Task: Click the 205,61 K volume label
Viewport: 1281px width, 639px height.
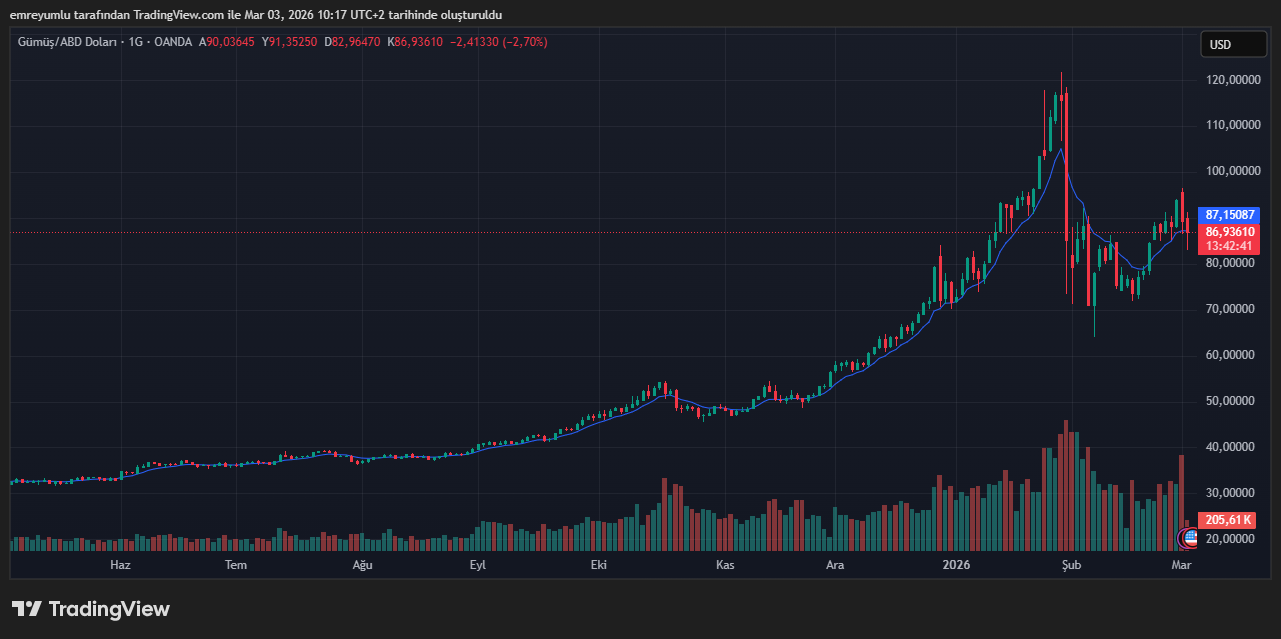Action: point(1229,520)
